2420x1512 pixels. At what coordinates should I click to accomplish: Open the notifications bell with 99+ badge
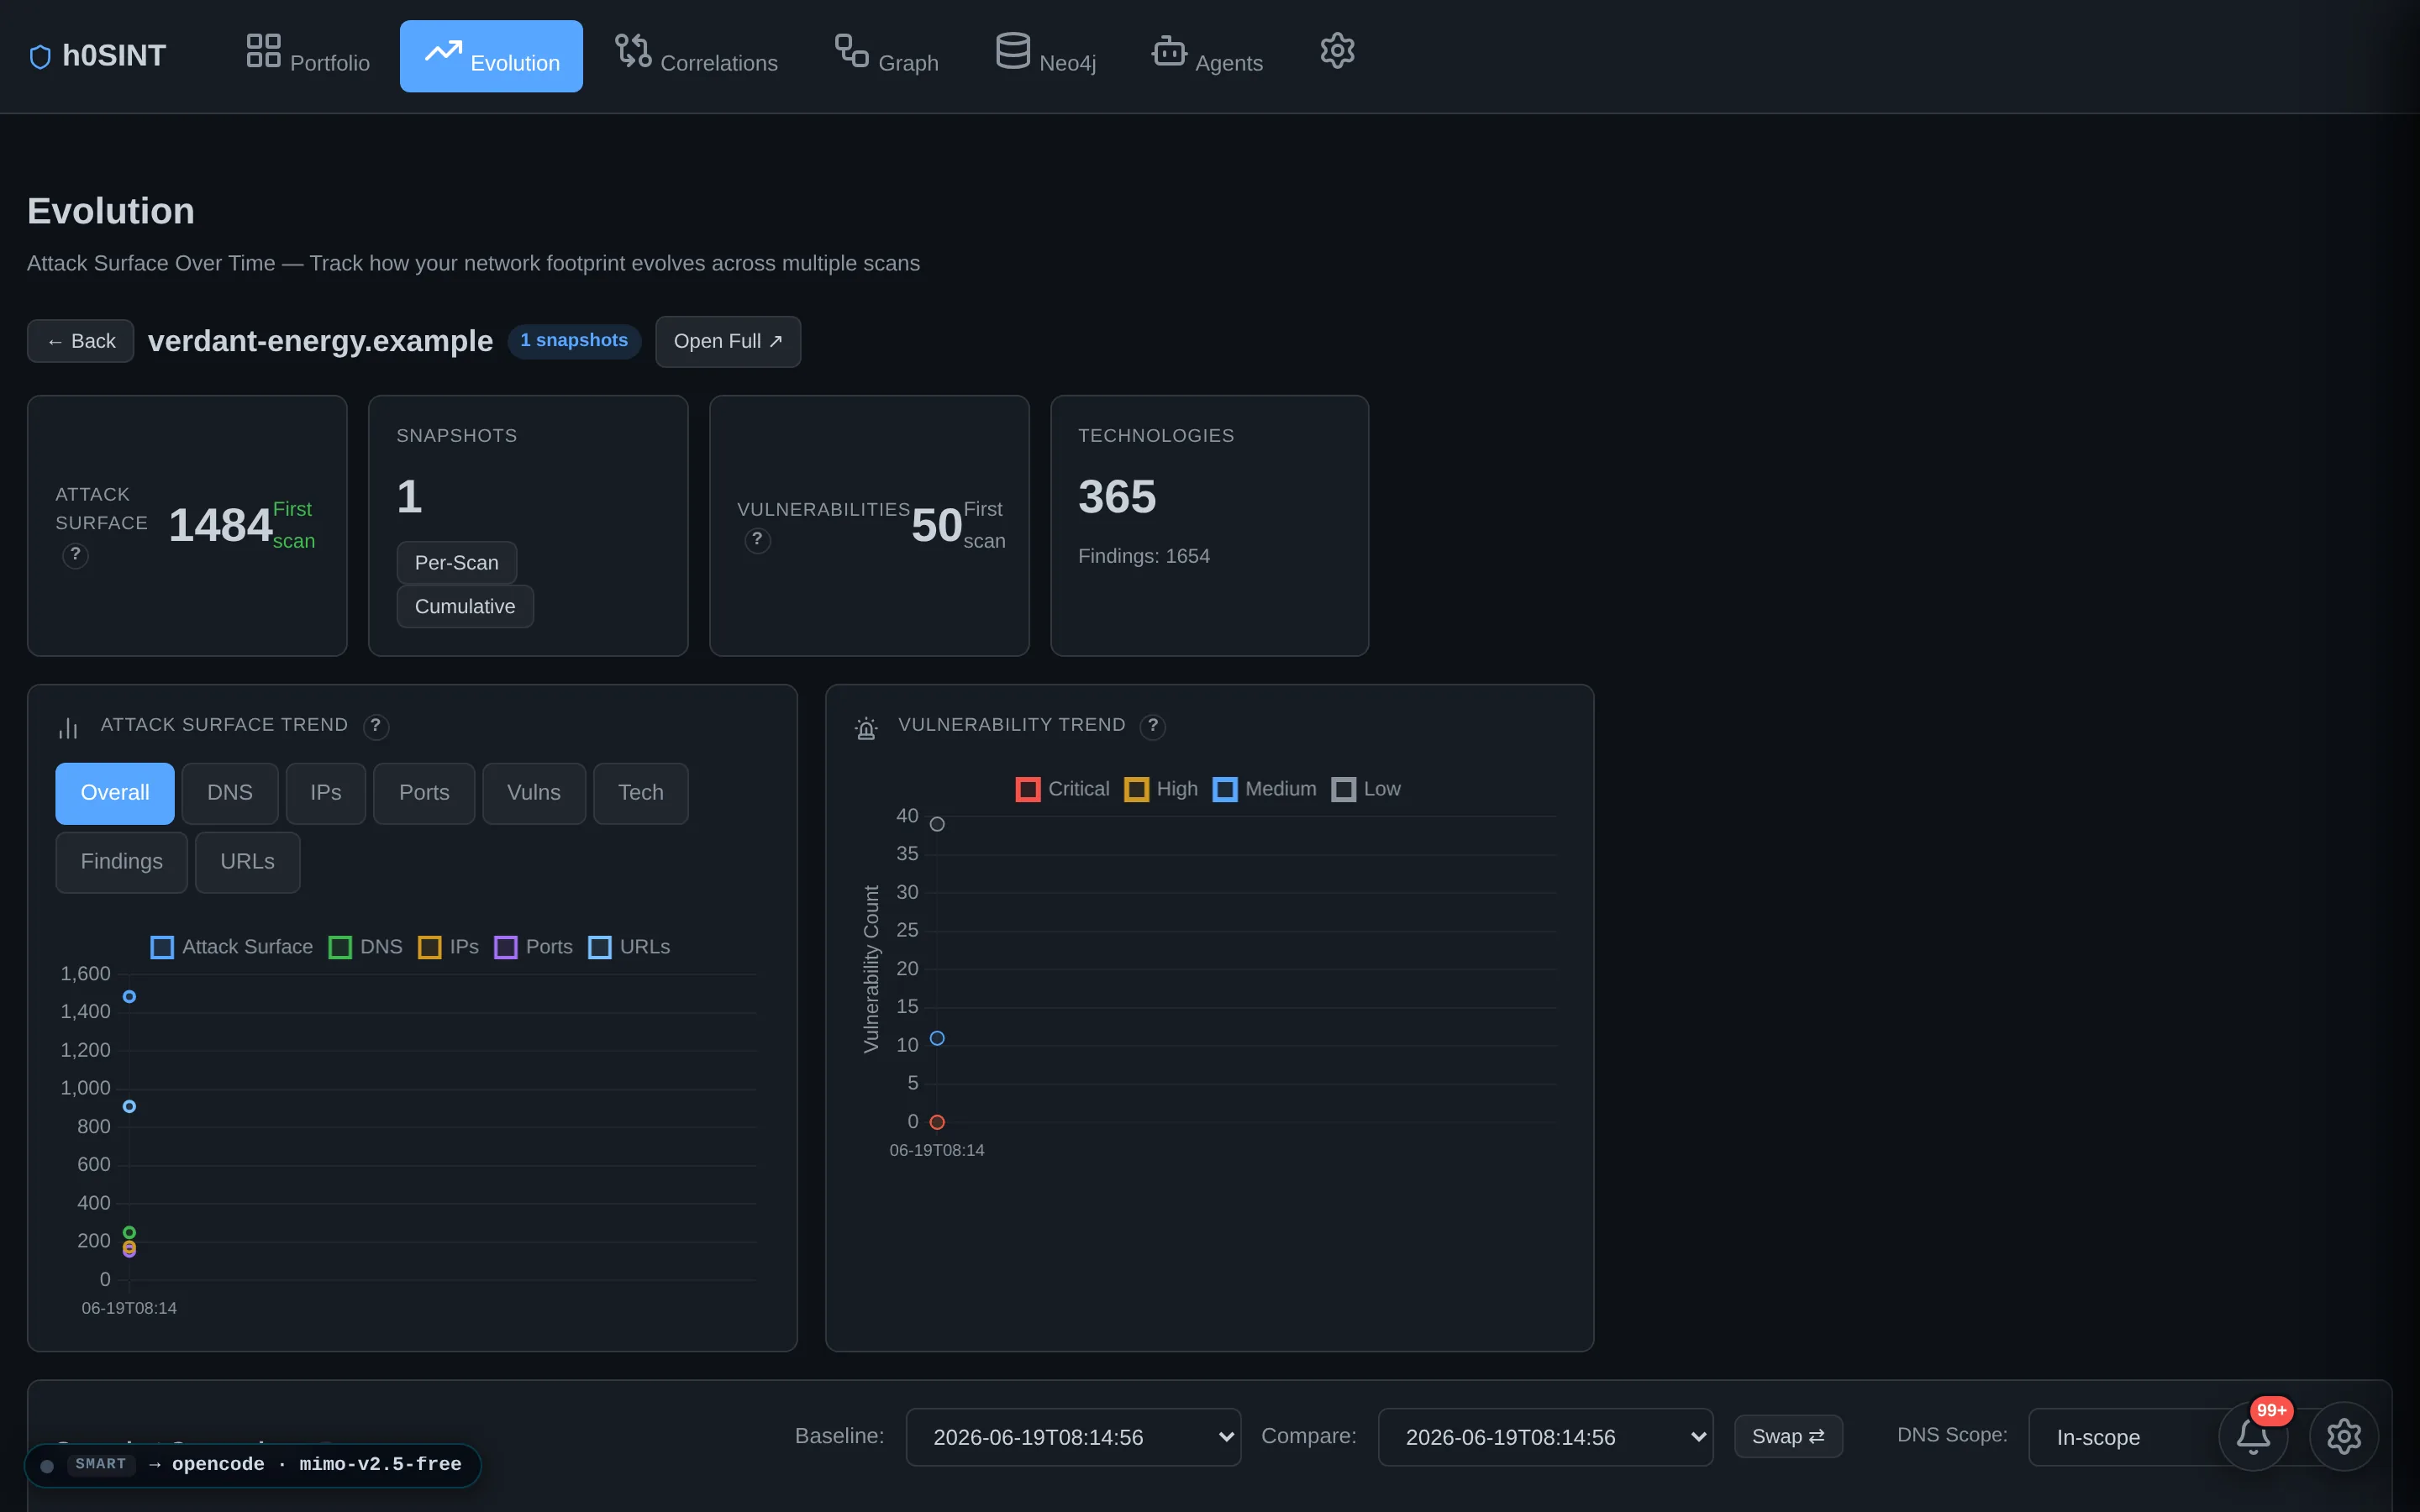pyautogui.click(x=2253, y=1436)
